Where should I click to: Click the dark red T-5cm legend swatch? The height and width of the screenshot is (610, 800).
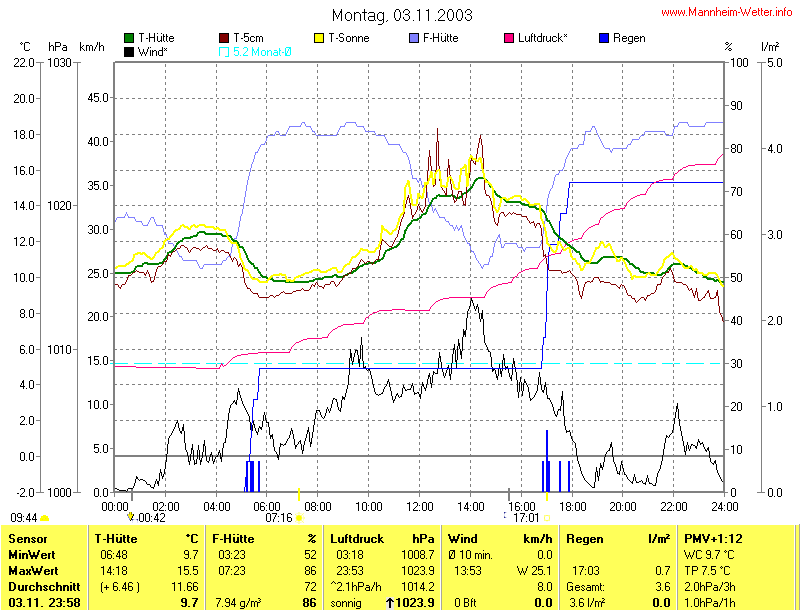tap(224, 38)
